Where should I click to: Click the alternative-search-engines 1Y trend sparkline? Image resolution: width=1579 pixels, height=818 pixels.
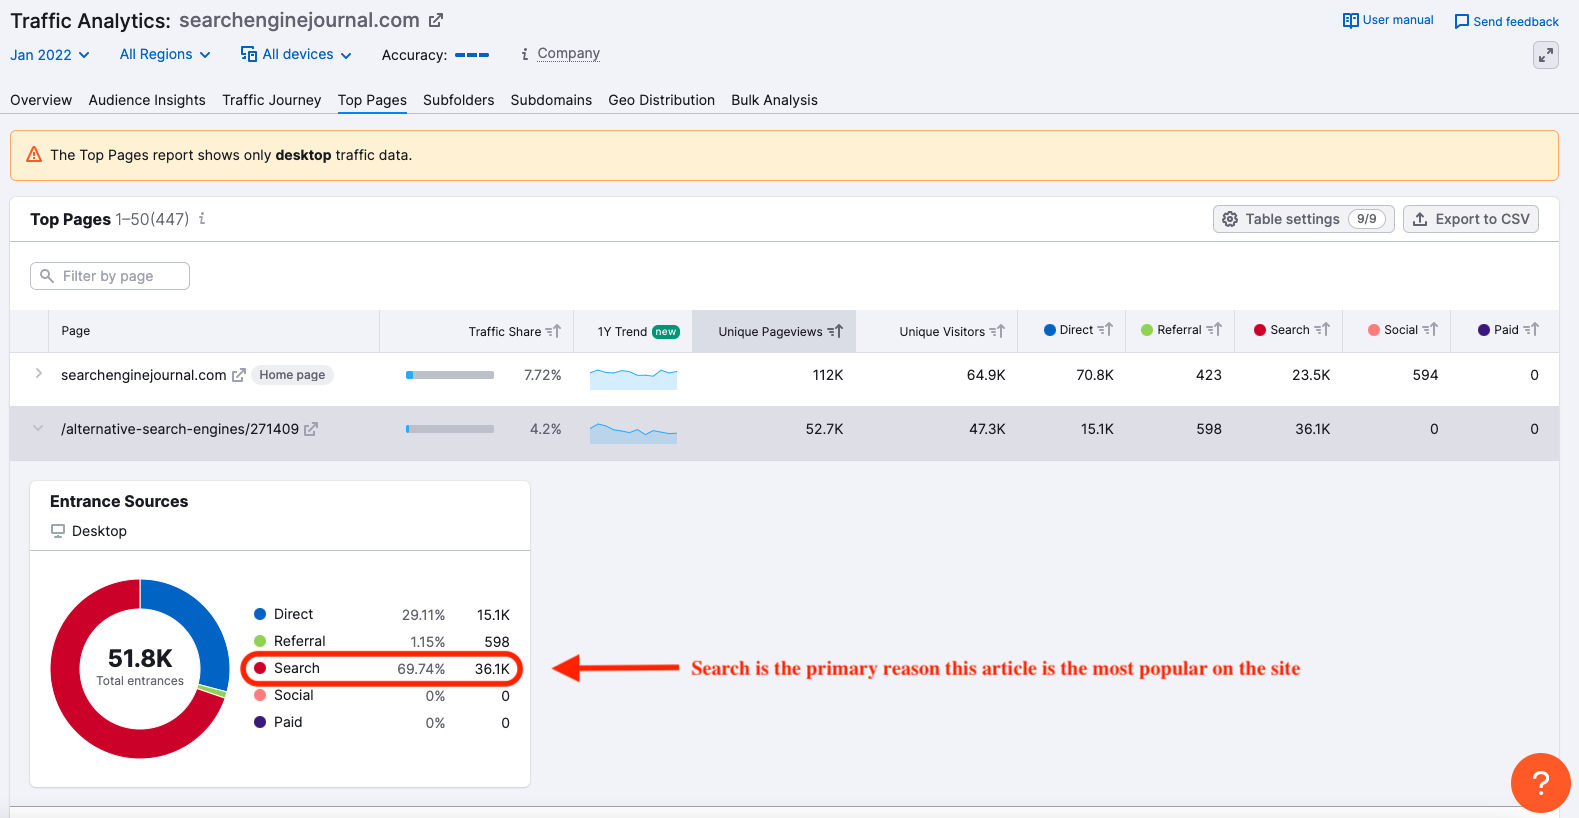633,432
